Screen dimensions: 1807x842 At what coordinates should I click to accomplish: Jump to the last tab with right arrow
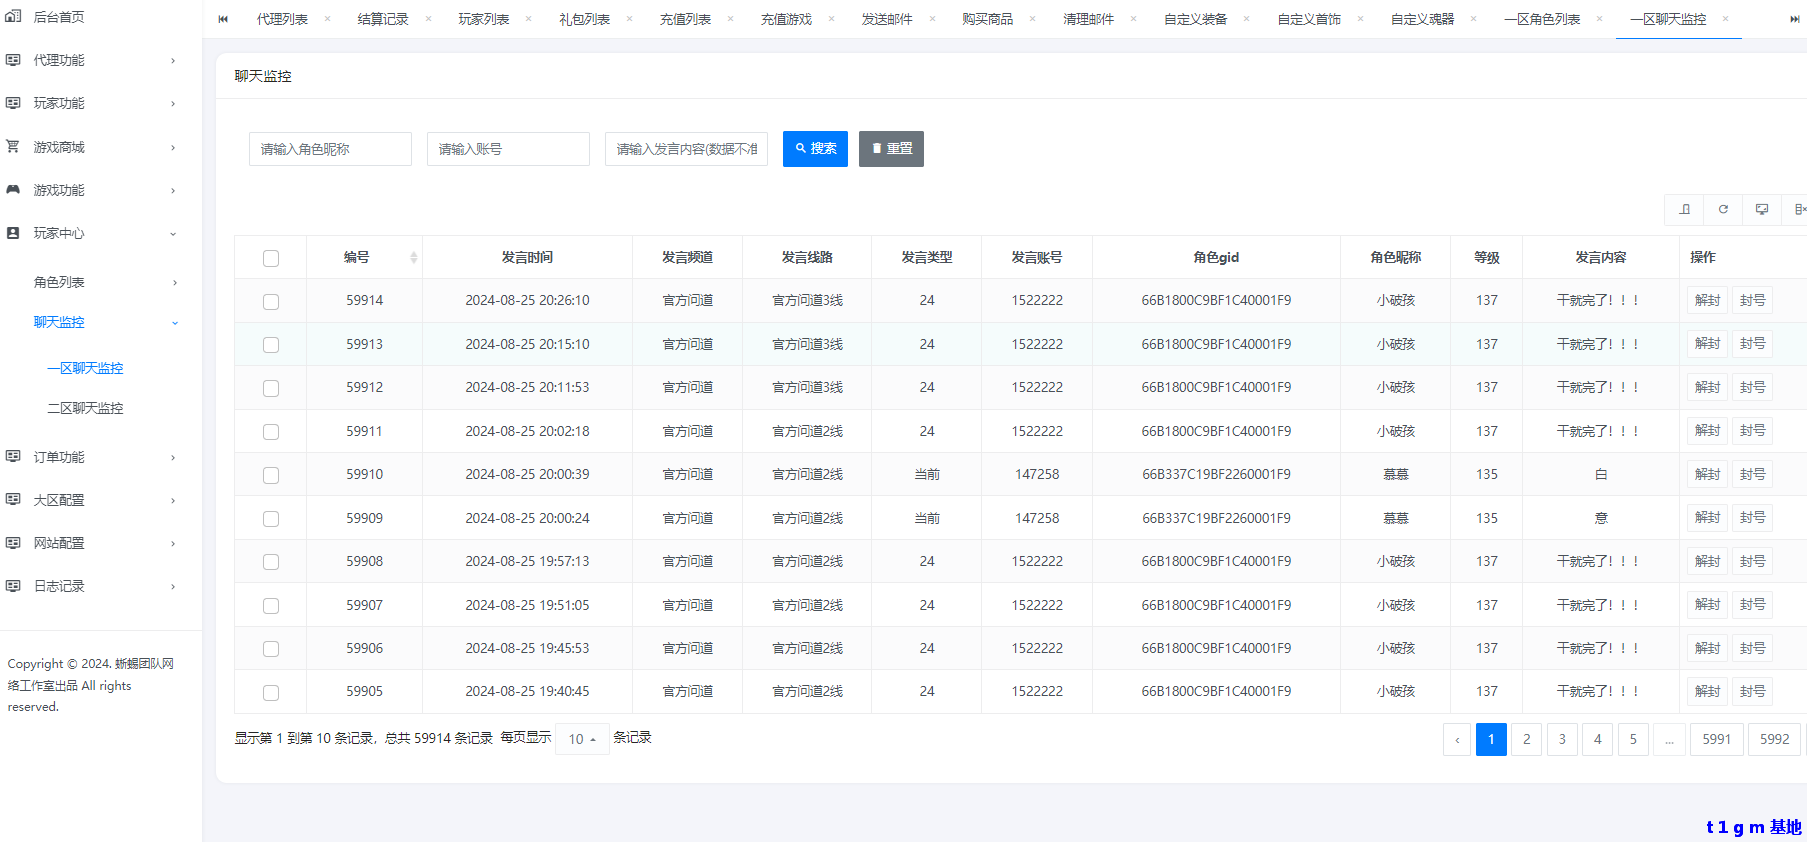click(1795, 19)
